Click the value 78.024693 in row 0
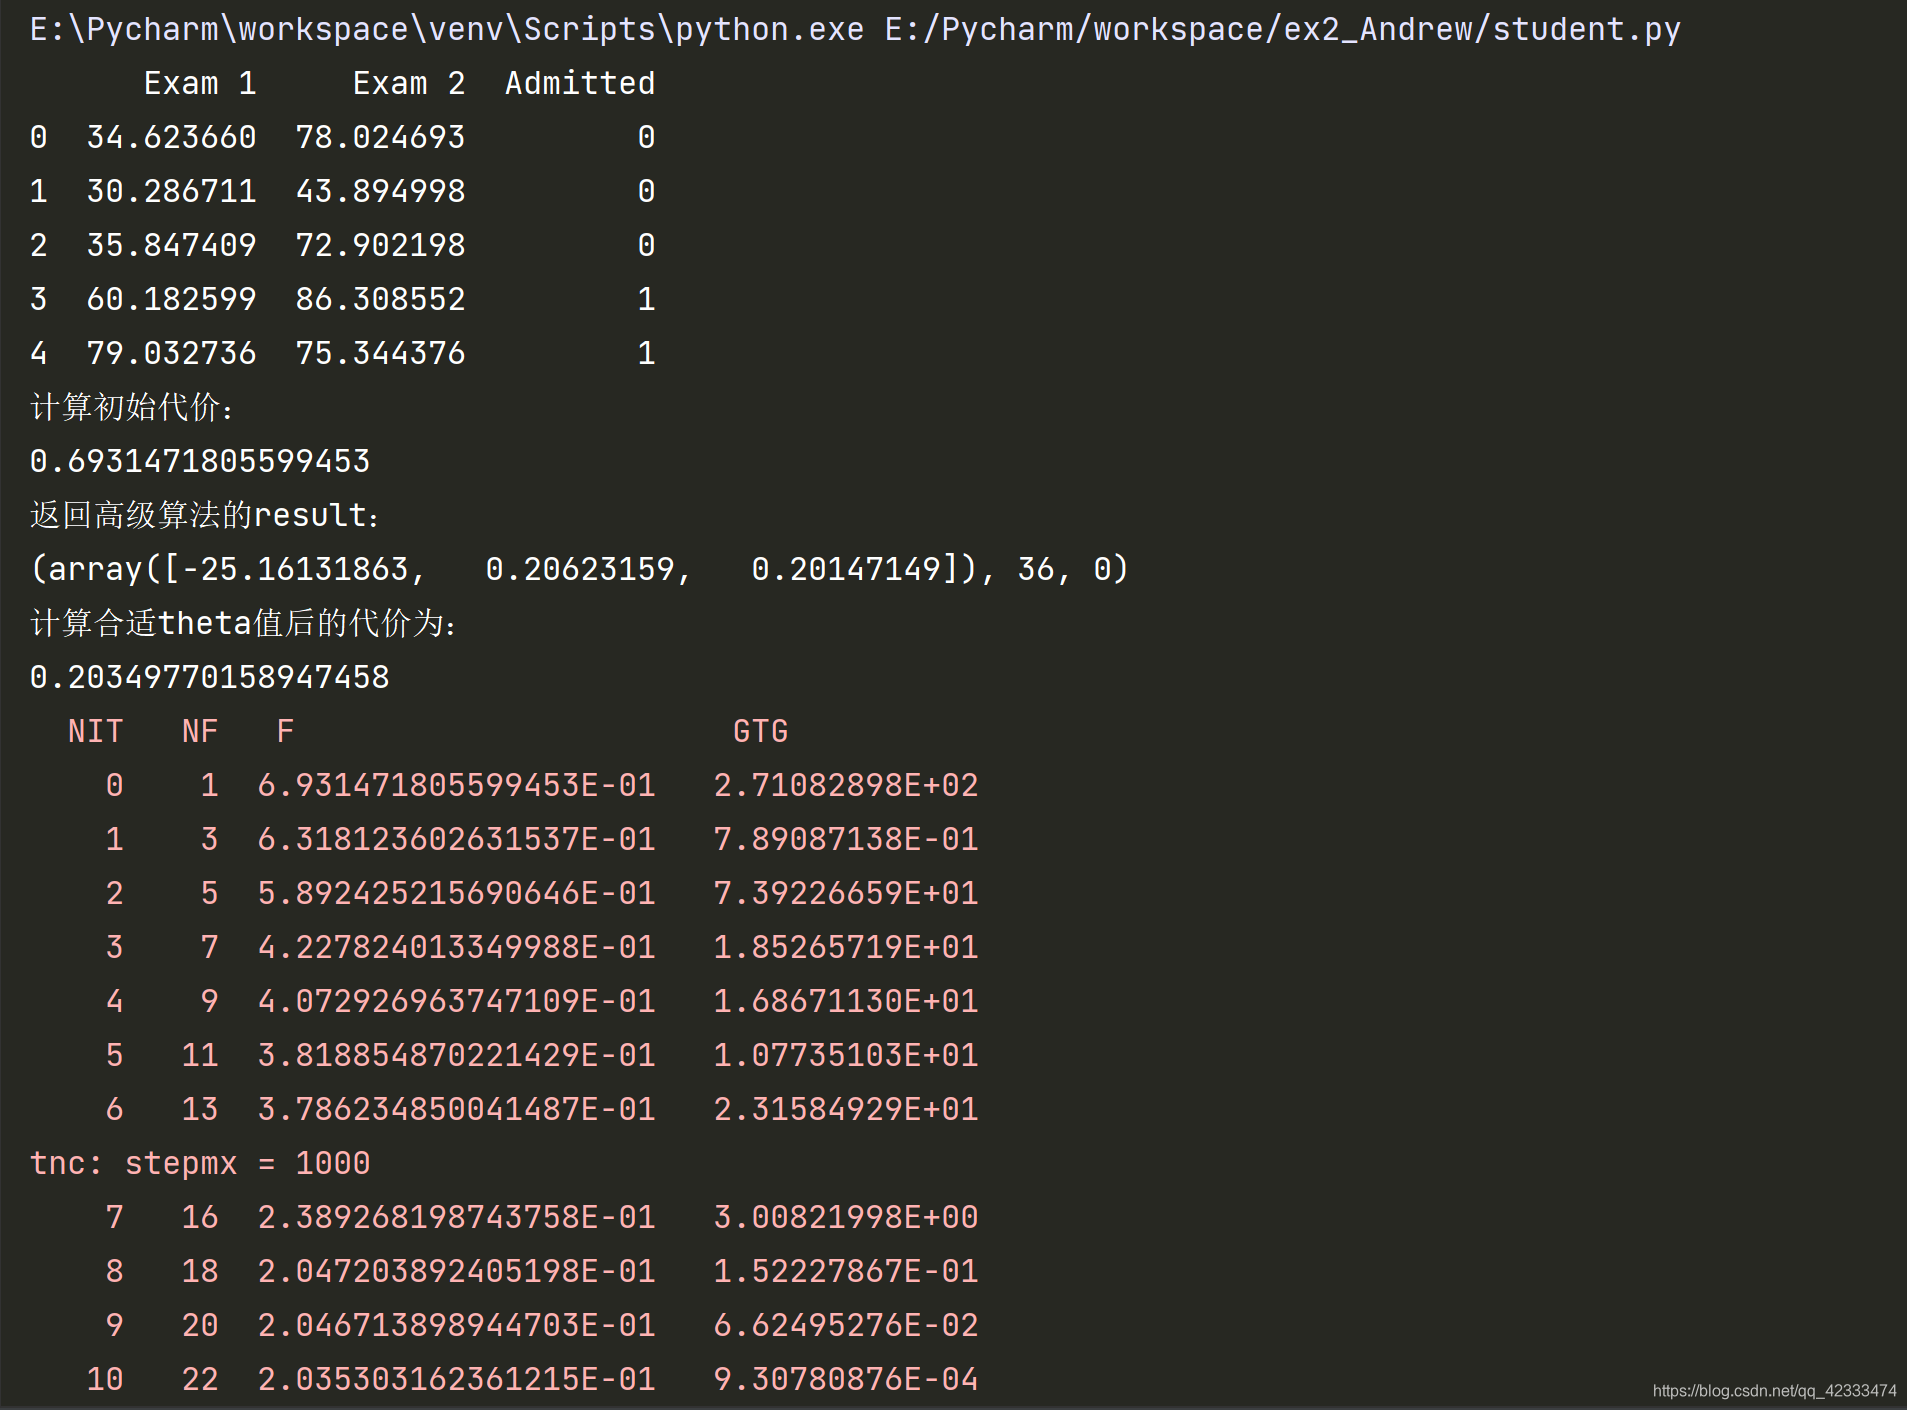This screenshot has width=1907, height=1410. coord(381,137)
